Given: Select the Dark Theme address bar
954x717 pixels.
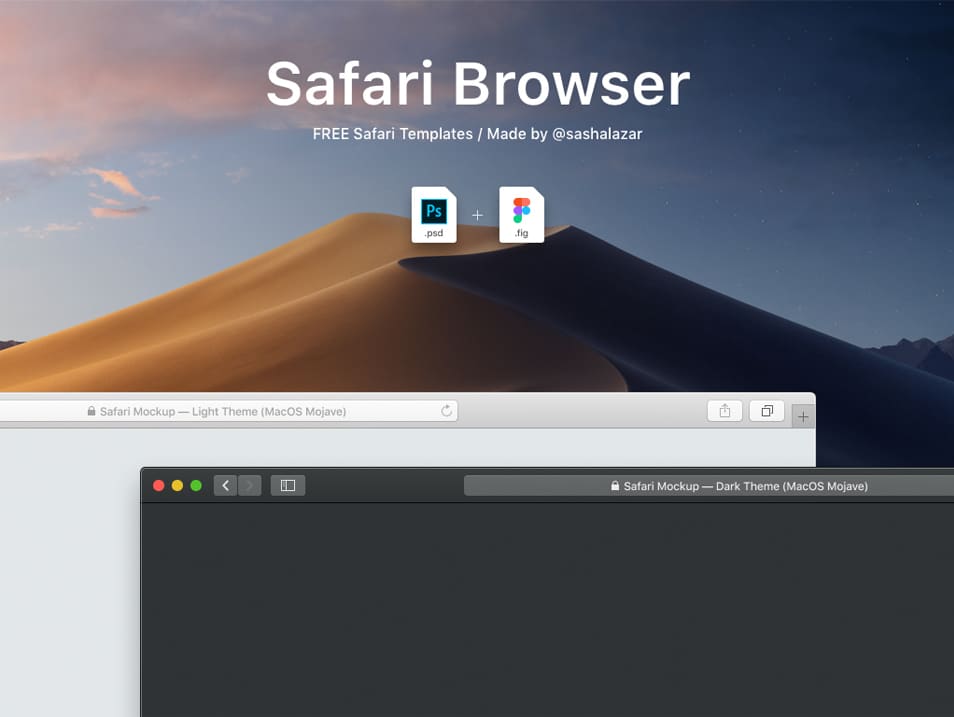Looking at the screenshot, I should pos(740,486).
